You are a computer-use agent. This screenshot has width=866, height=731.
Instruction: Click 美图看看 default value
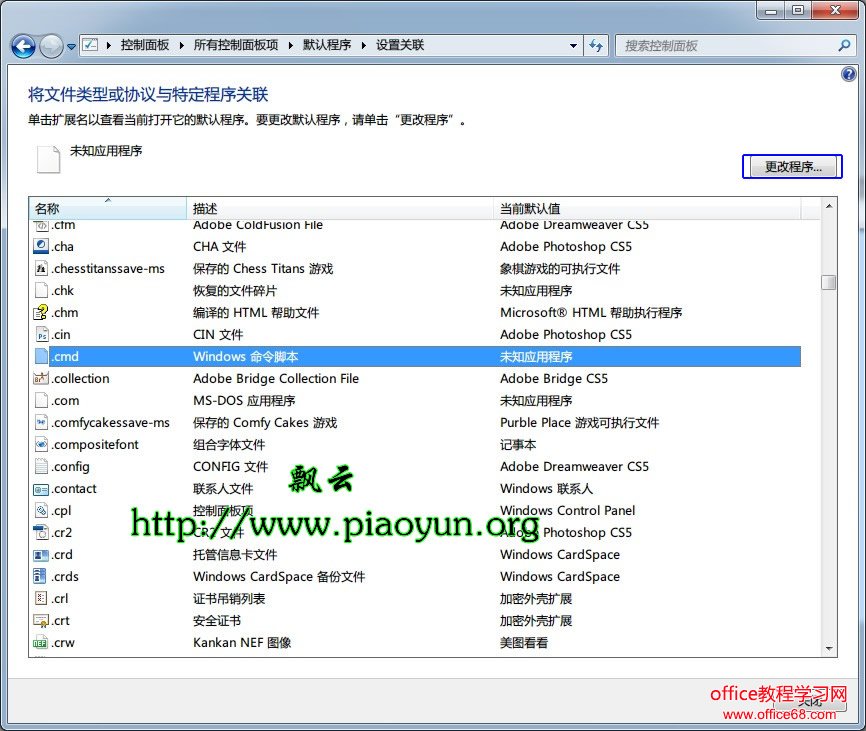[x=524, y=643]
